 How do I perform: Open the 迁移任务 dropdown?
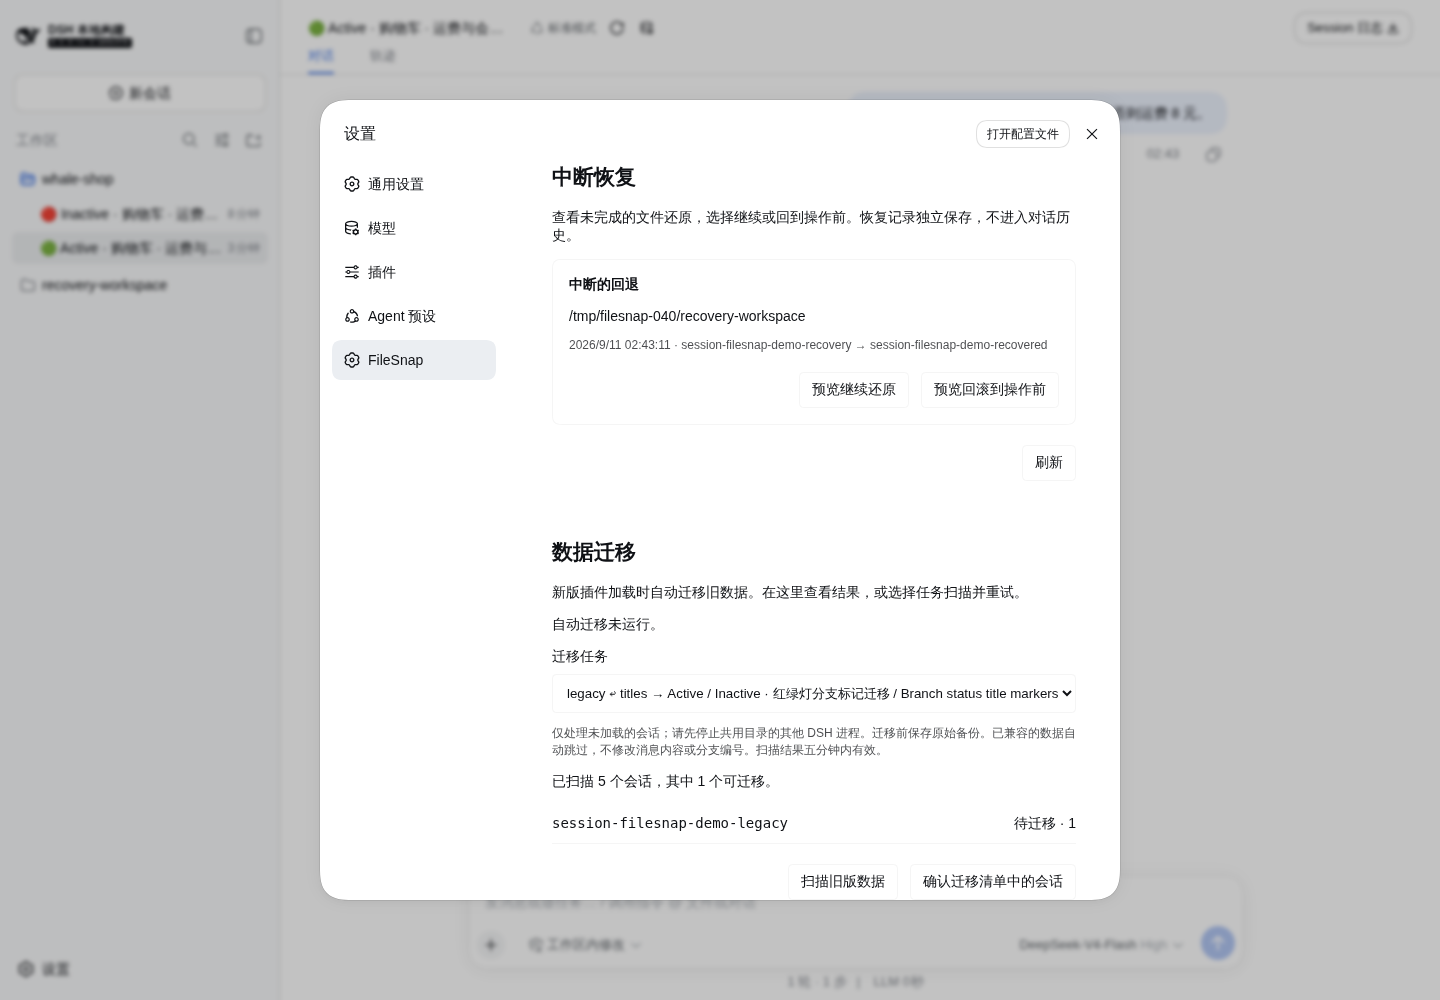coord(814,693)
